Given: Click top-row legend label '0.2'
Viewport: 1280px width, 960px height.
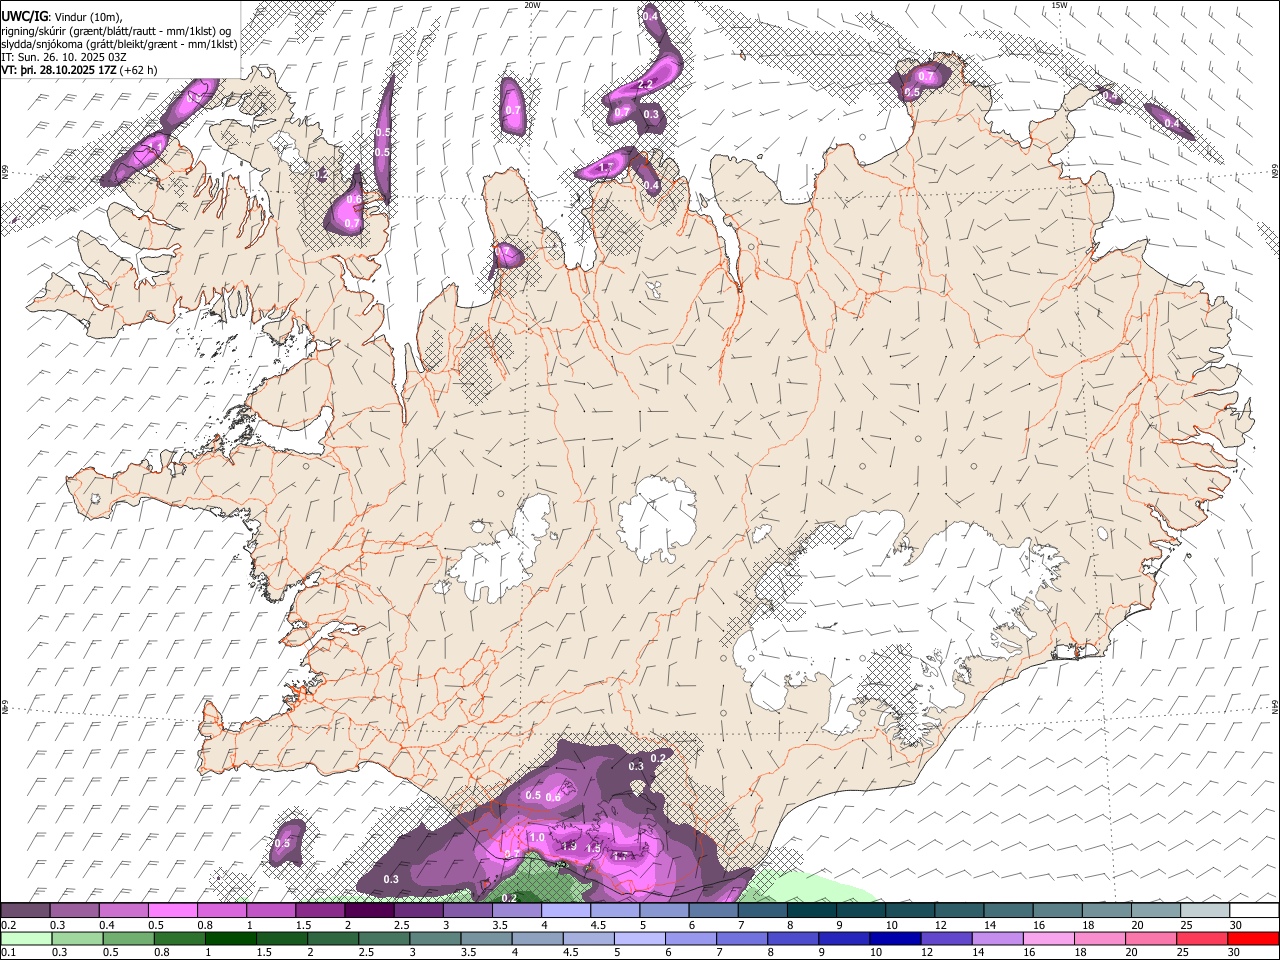Looking at the screenshot, I should point(8,925).
